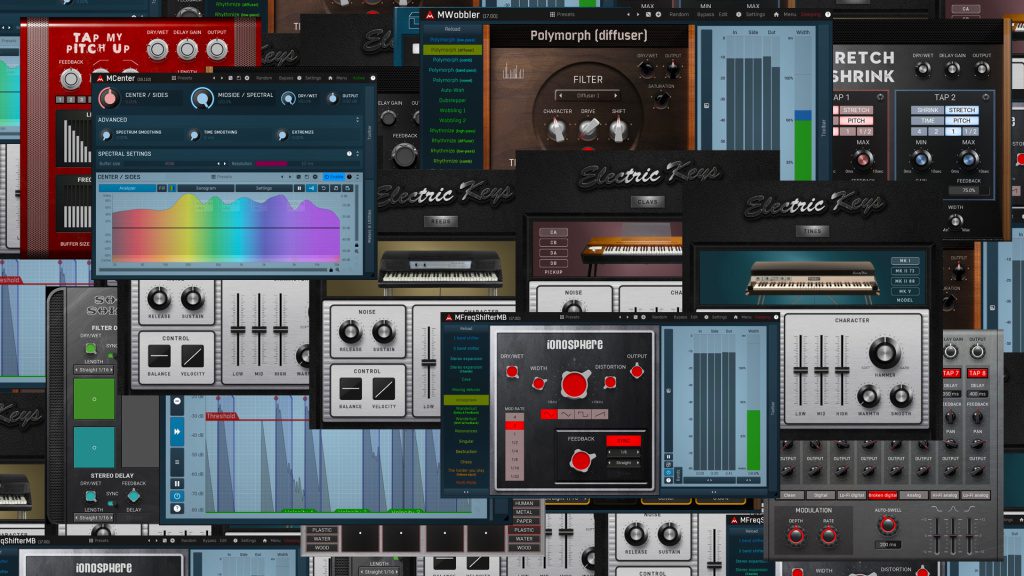The image size is (1024, 576).
Task: Pause the MCenter analyzer display
Action: 300,188
